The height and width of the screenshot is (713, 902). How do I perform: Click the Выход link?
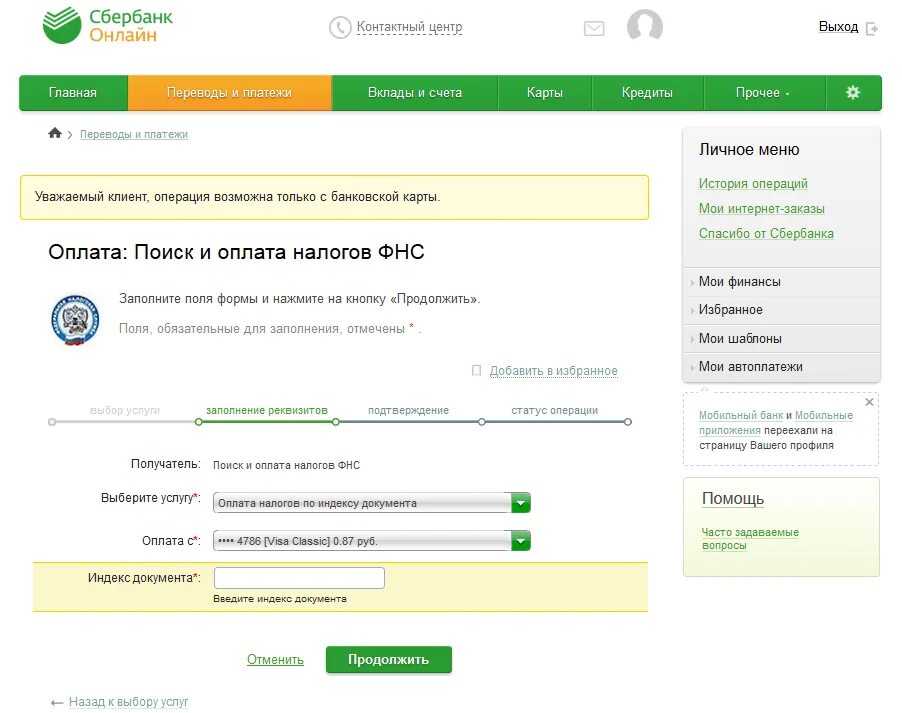(x=838, y=27)
